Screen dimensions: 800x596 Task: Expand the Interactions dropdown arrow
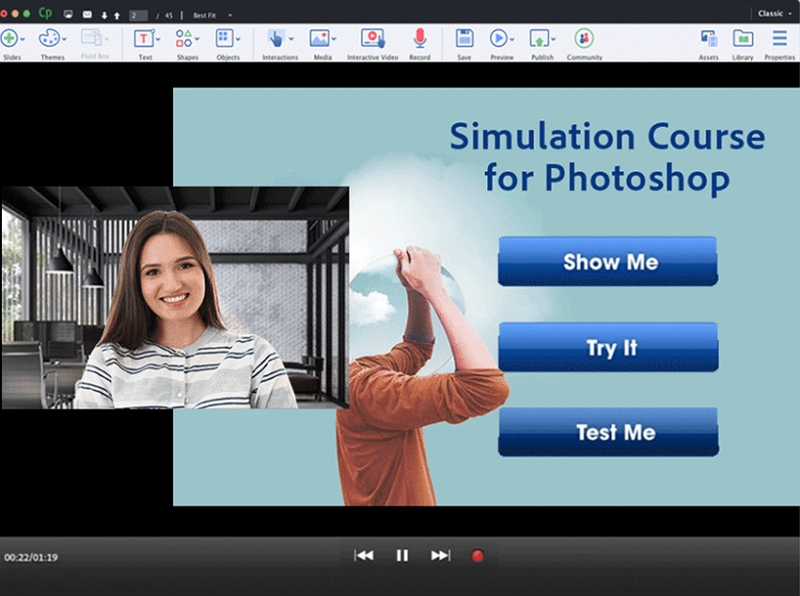pyautogui.click(x=291, y=39)
